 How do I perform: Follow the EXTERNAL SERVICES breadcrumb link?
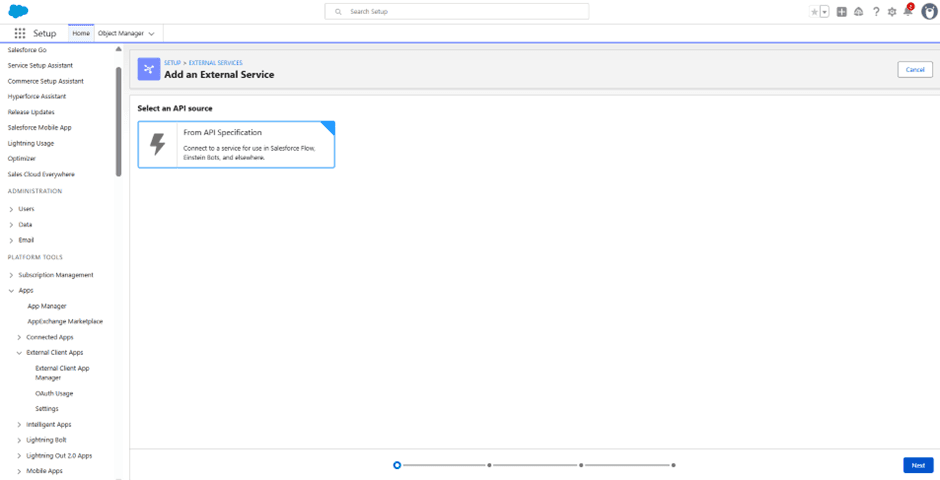[x=216, y=62]
